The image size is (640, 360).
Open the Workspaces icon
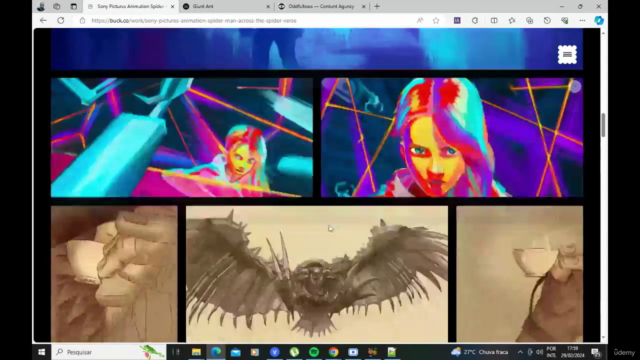[57, 7]
